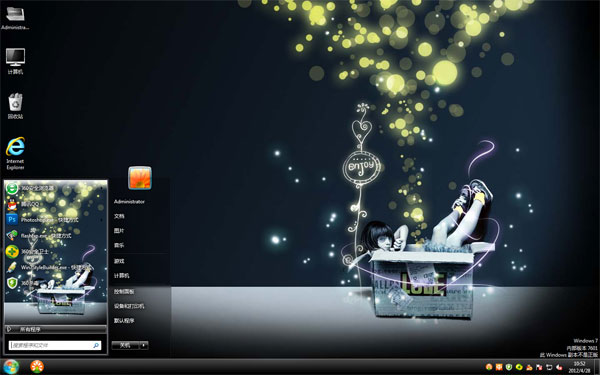Open 默认程序 in the Start menu
The image size is (600, 375).
[124, 321]
